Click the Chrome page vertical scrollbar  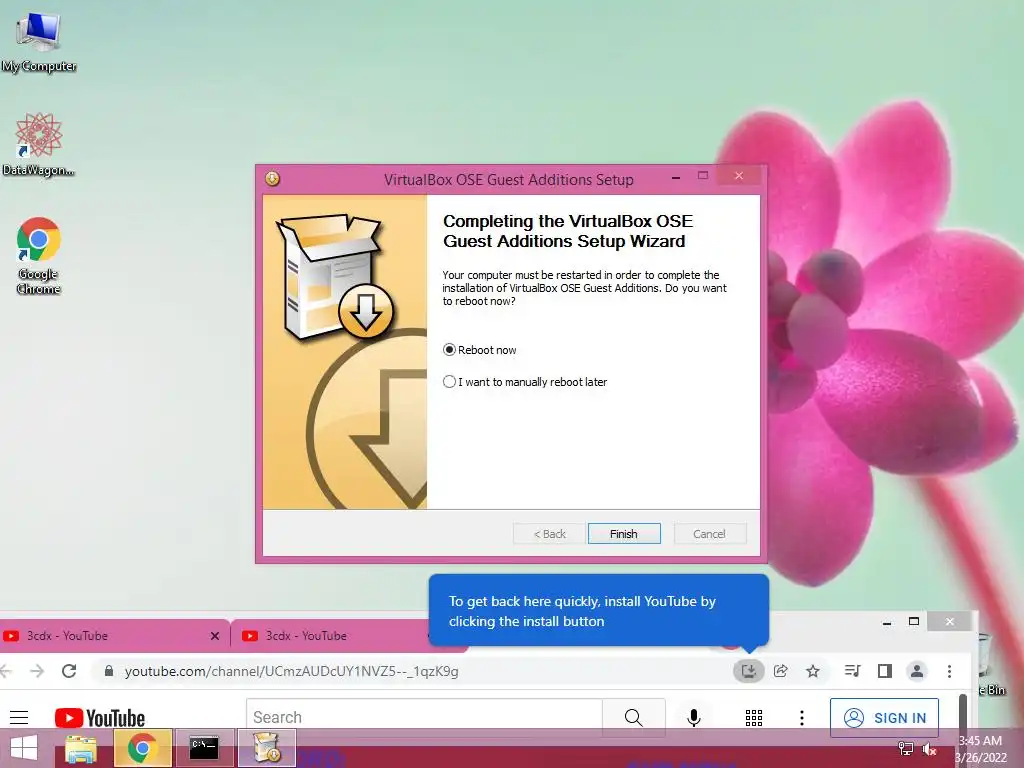pos(963,712)
